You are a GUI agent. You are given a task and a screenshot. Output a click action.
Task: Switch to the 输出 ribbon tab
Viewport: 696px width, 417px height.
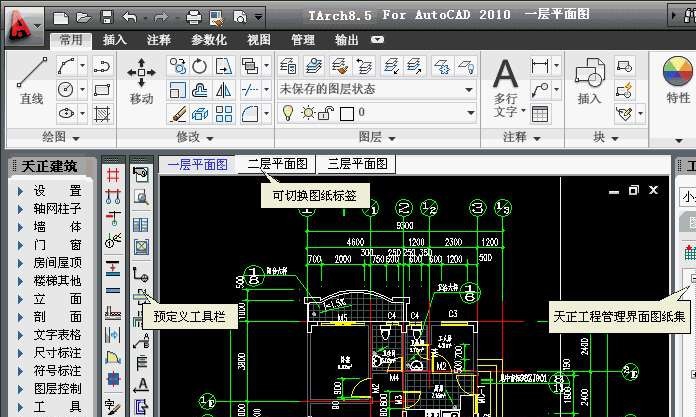tap(347, 40)
